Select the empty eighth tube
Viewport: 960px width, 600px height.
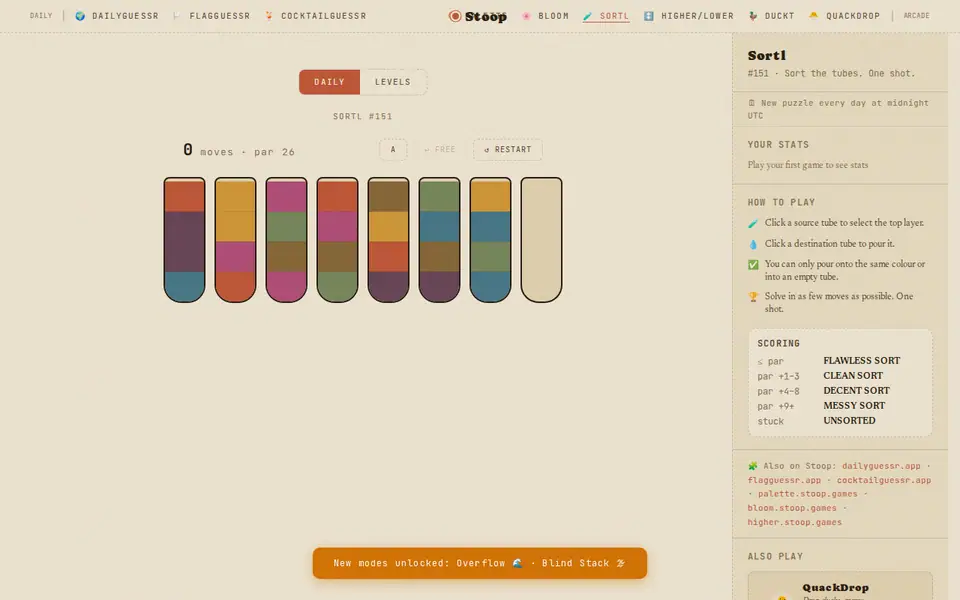[x=541, y=239]
